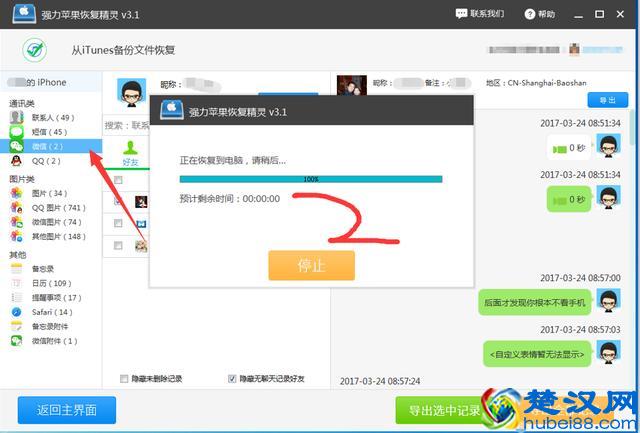The width and height of the screenshot is (640, 433).
Task: Select the 提醒事项 (17) reminders icon
Action: pyautogui.click(x=17, y=298)
